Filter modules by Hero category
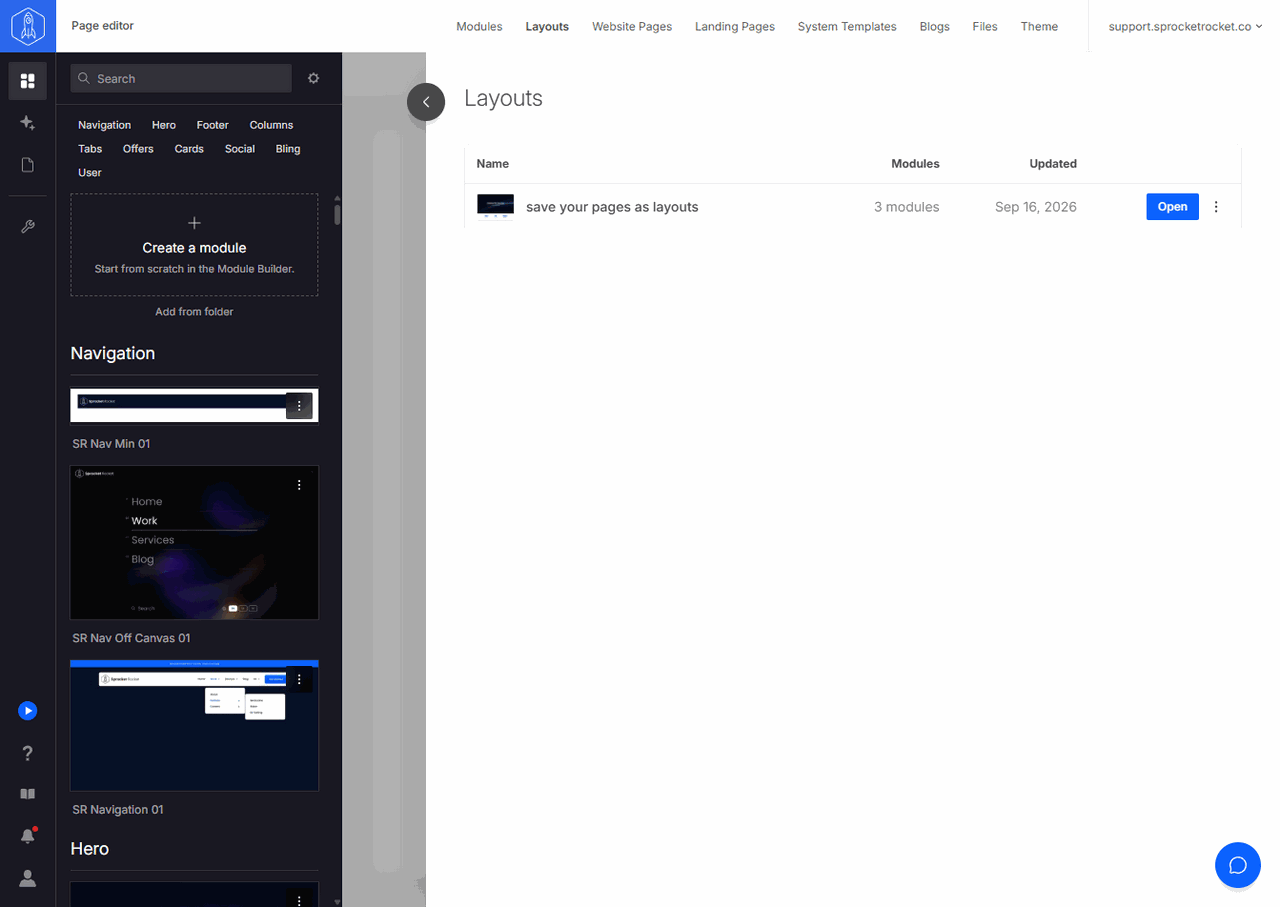This screenshot has width=1280, height=907. (164, 125)
